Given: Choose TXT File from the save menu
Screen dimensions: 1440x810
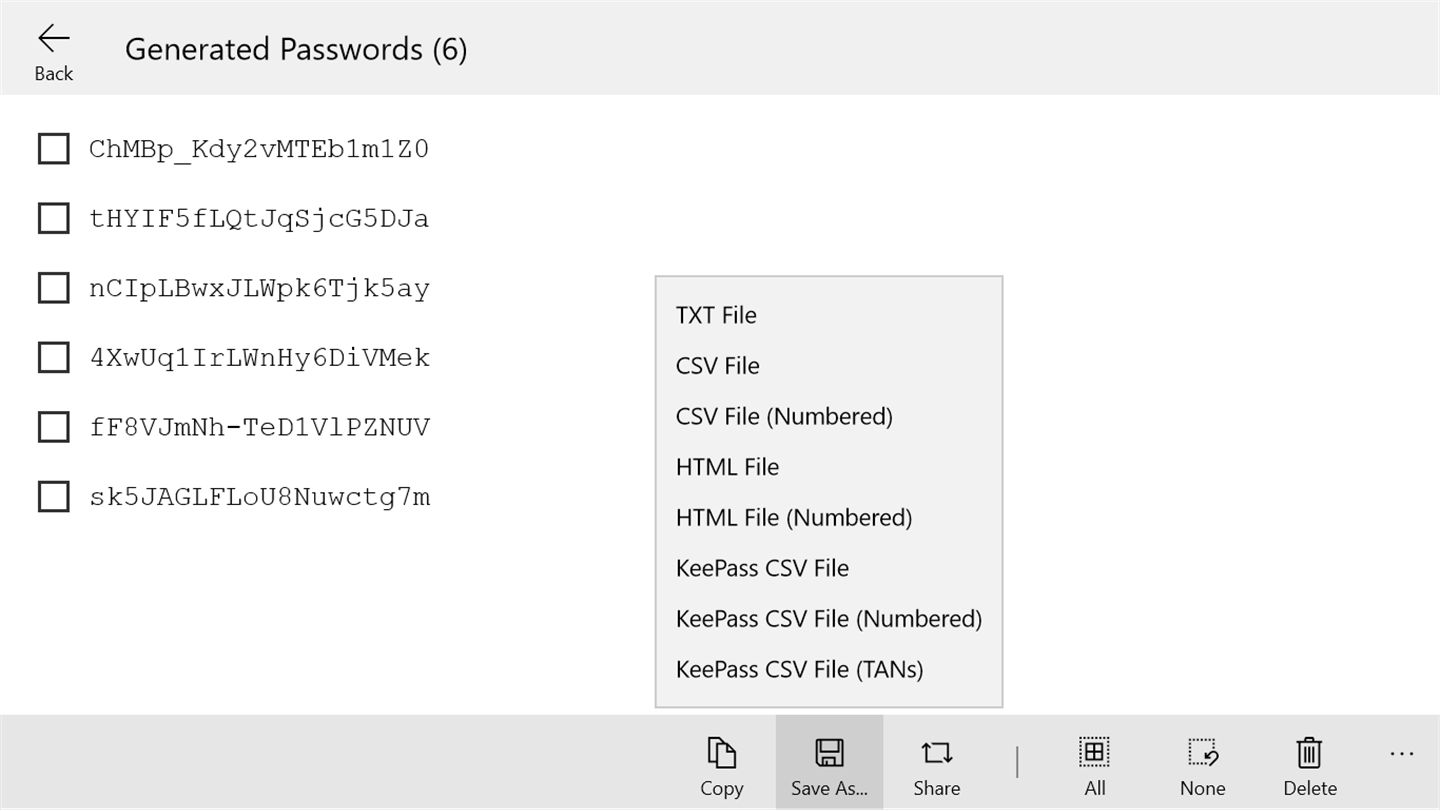Looking at the screenshot, I should [716, 315].
